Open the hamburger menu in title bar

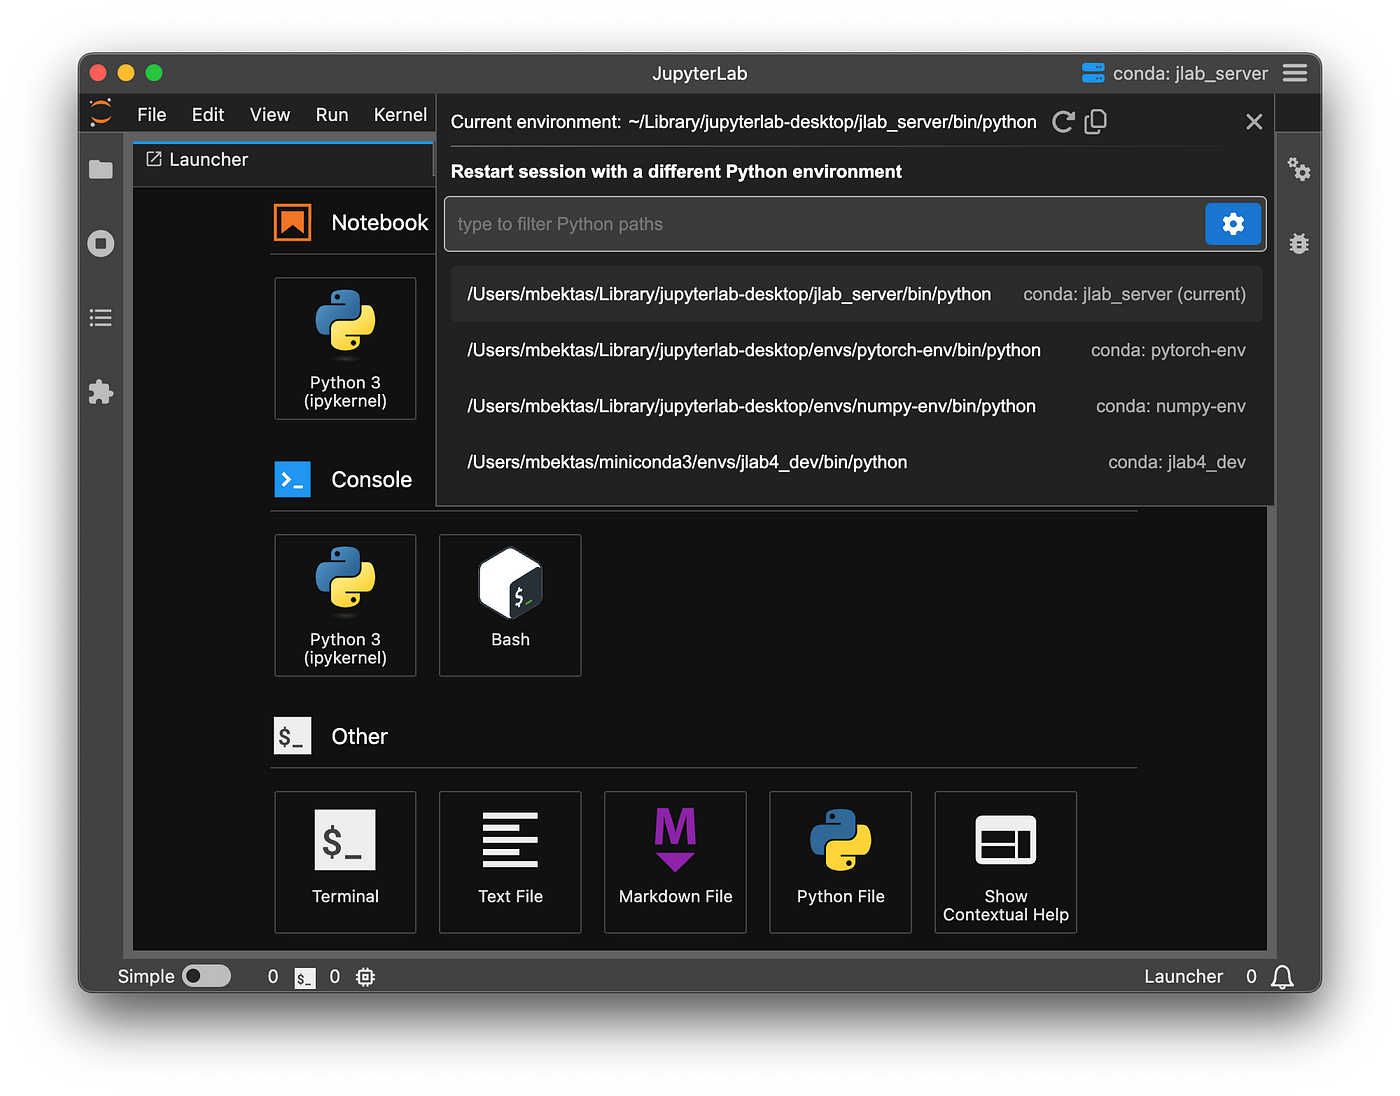(x=1295, y=73)
